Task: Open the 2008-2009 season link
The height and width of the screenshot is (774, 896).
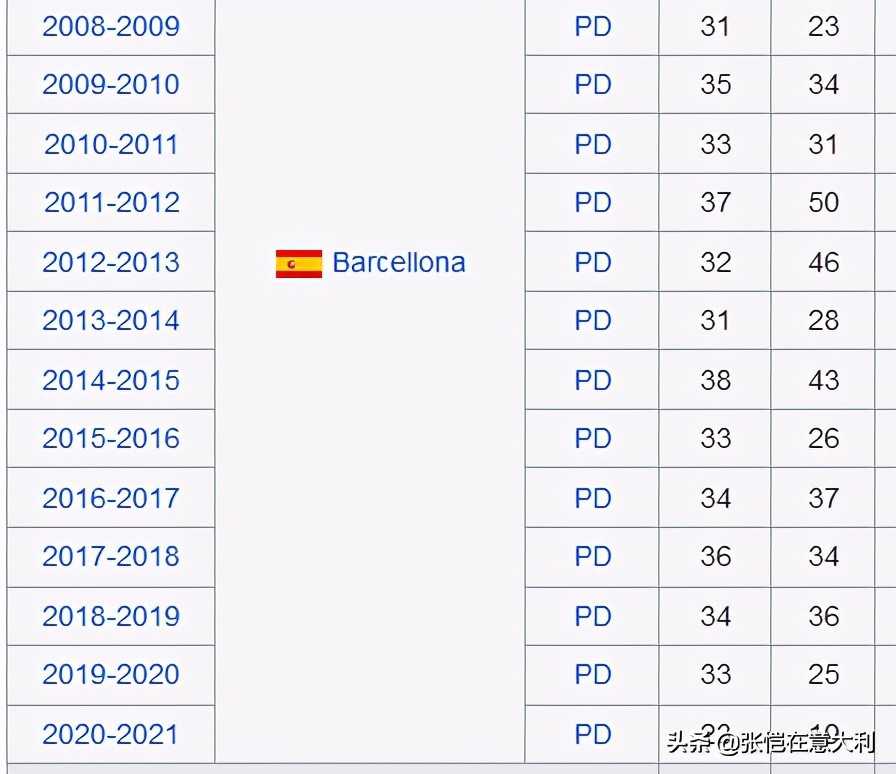Action: (111, 26)
